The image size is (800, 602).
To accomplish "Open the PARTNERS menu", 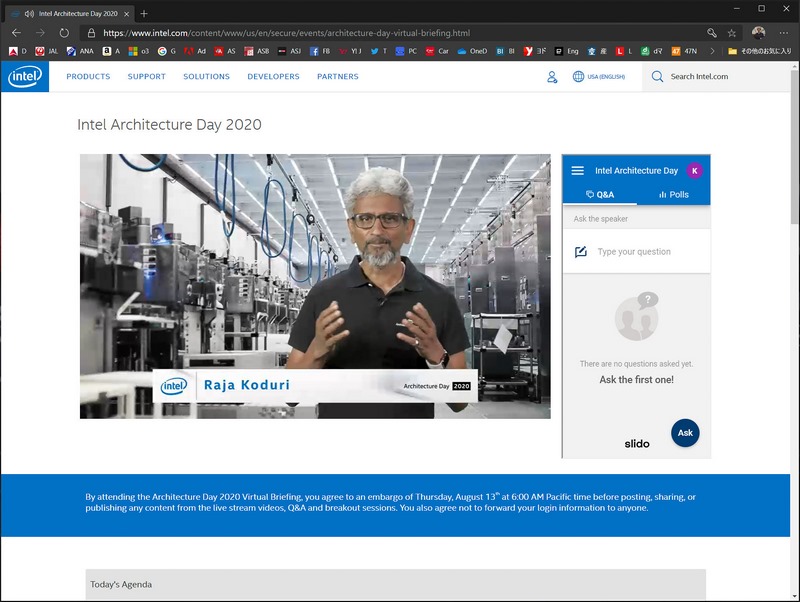I will 338,77.
